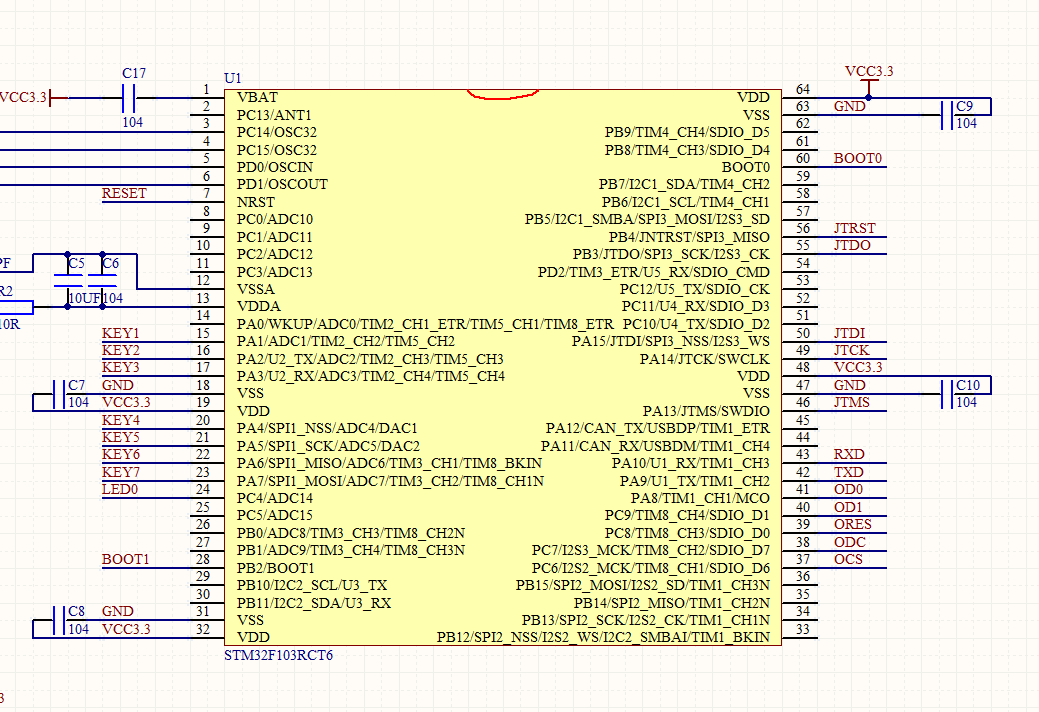This screenshot has height=712, width=1039.
Task: Click the ORES net label
Action: (852, 525)
